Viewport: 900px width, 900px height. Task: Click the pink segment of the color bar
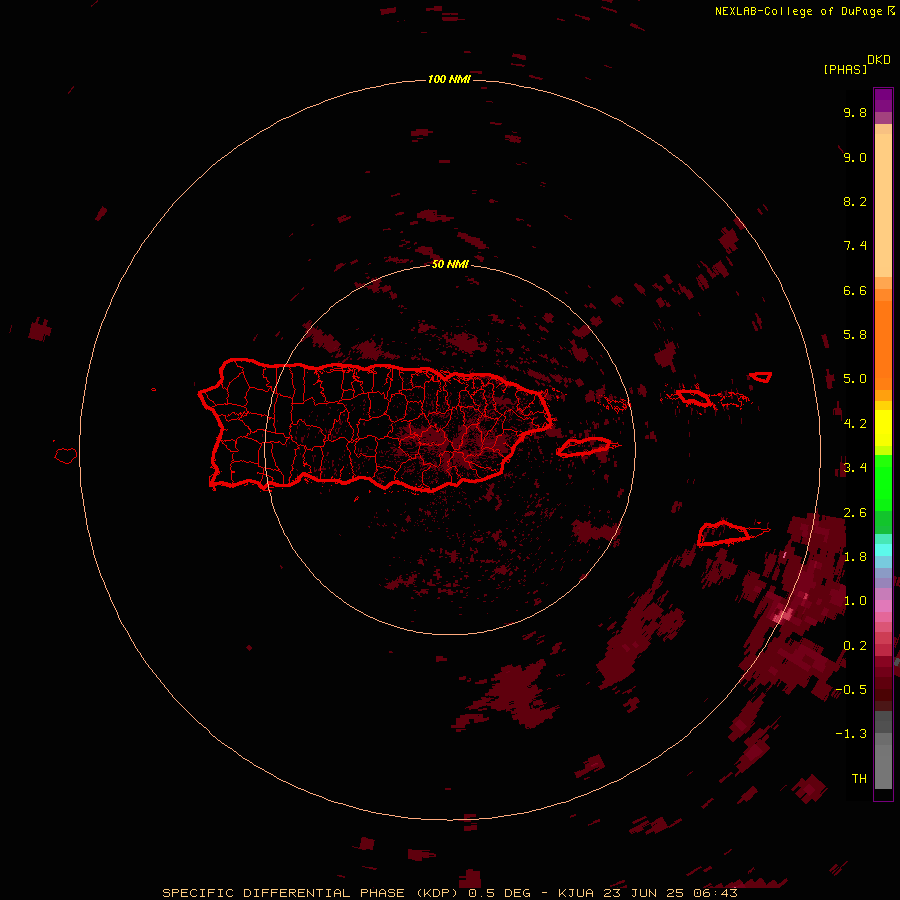pyautogui.click(x=883, y=606)
